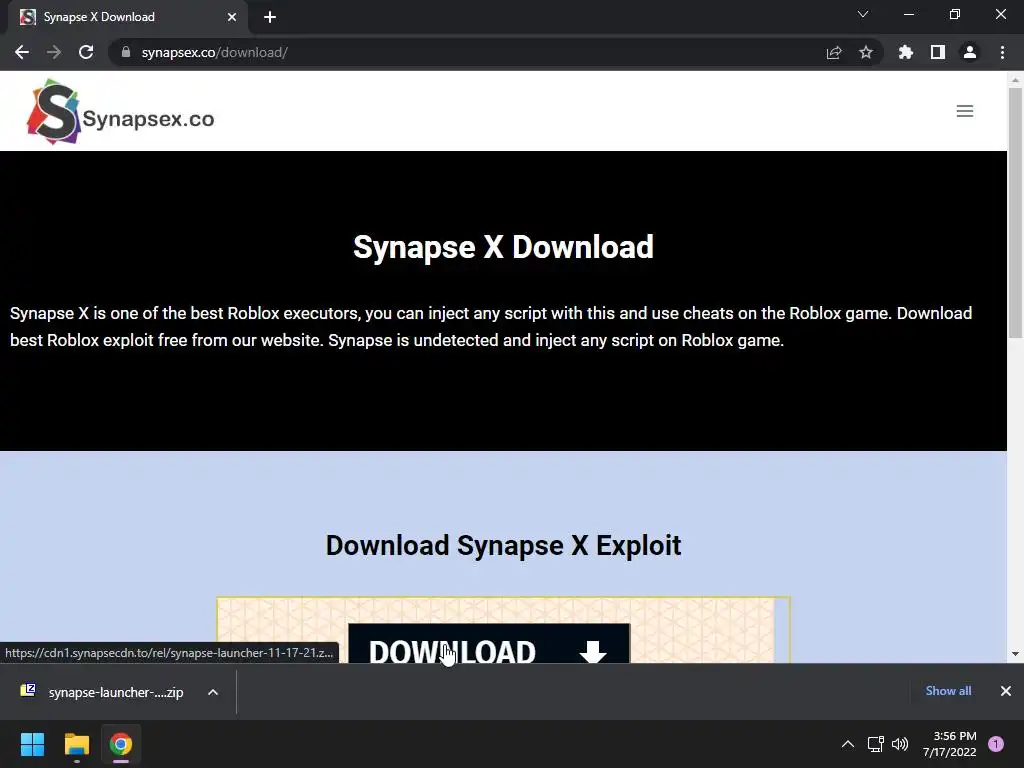Open network settings from the tray
Viewport: 1024px width, 768px height.
876,744
